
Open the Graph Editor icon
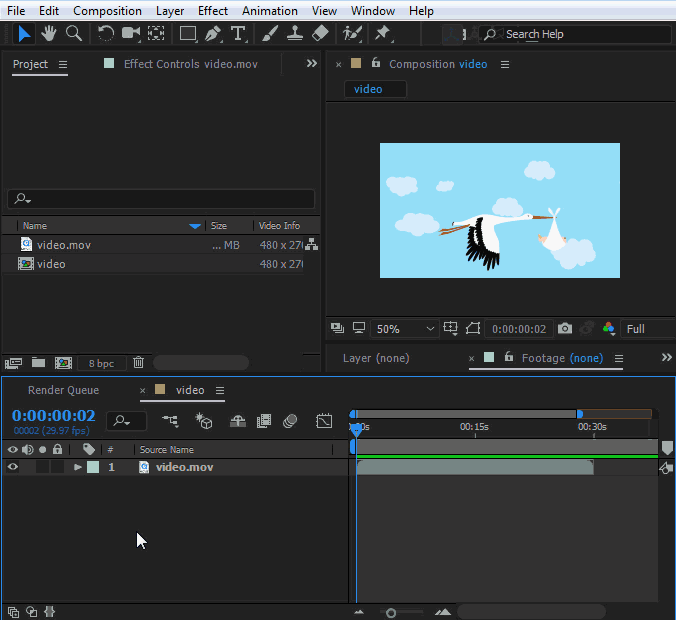(x=324, y=421)
